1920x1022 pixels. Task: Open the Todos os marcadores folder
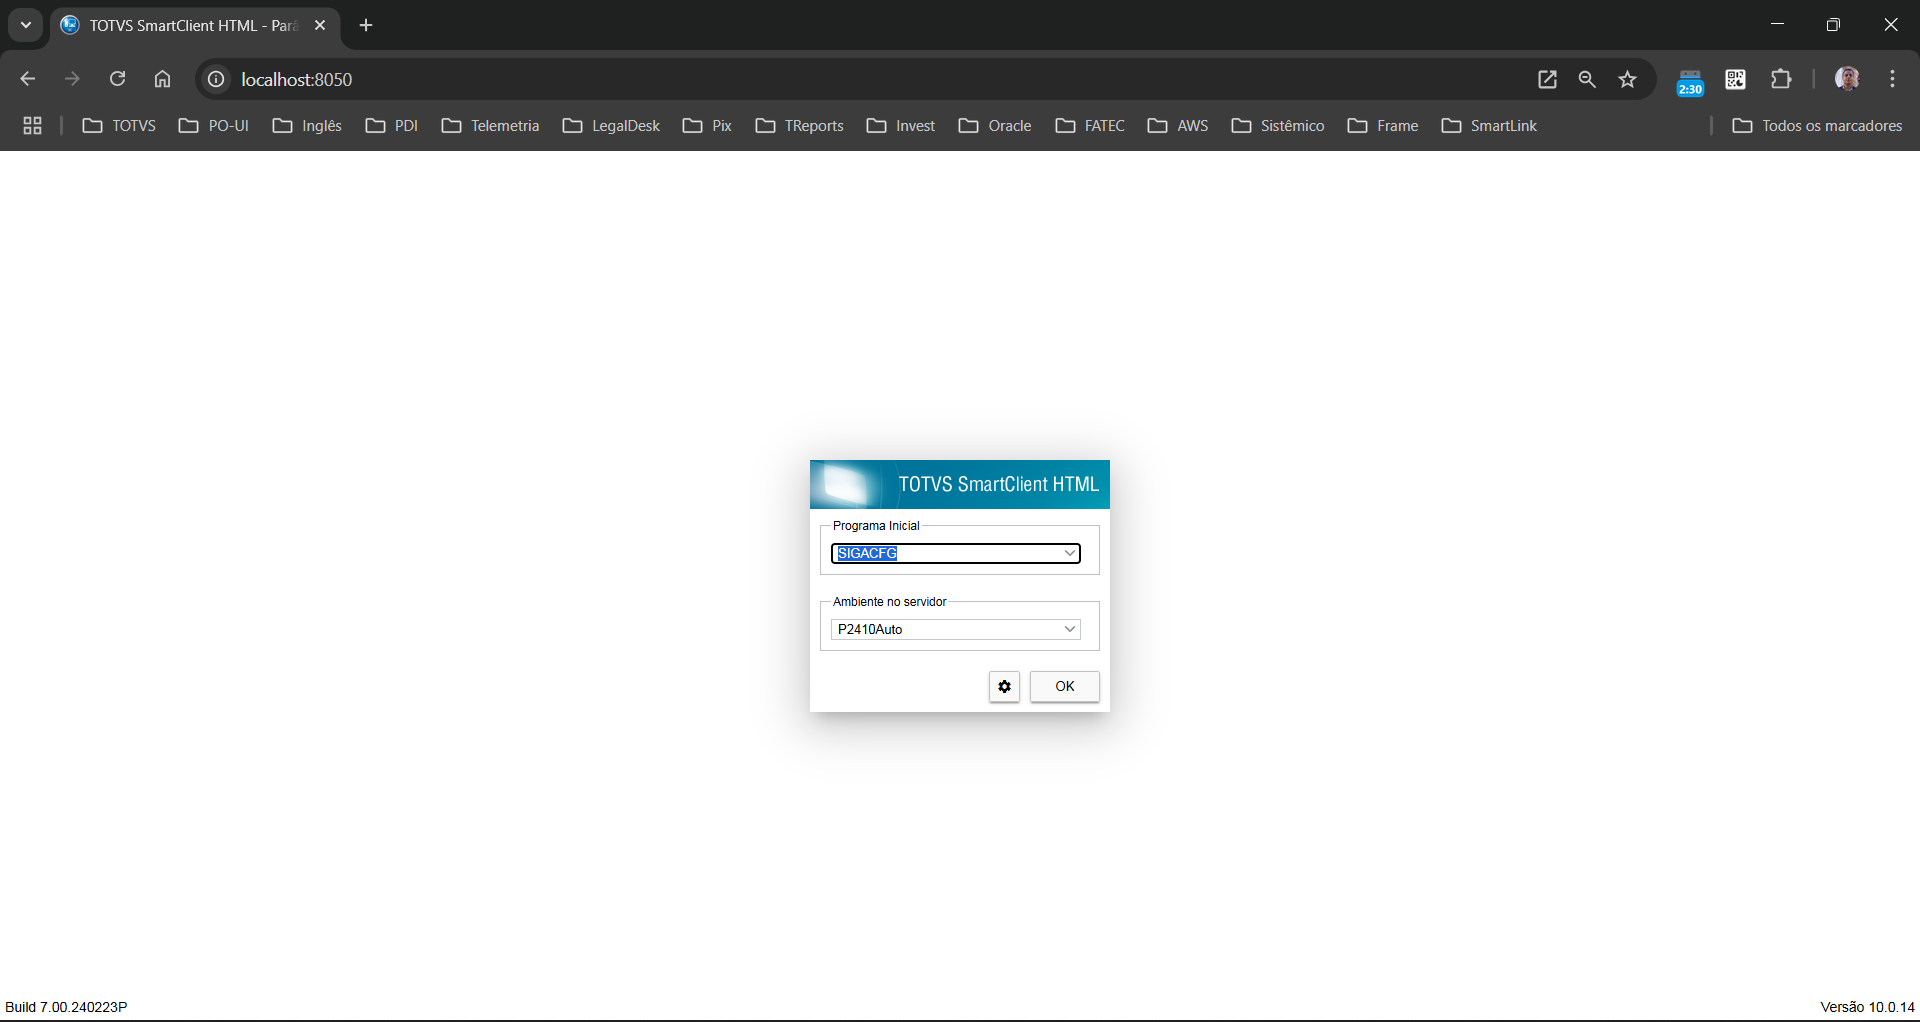click(x=1817, y=125)
